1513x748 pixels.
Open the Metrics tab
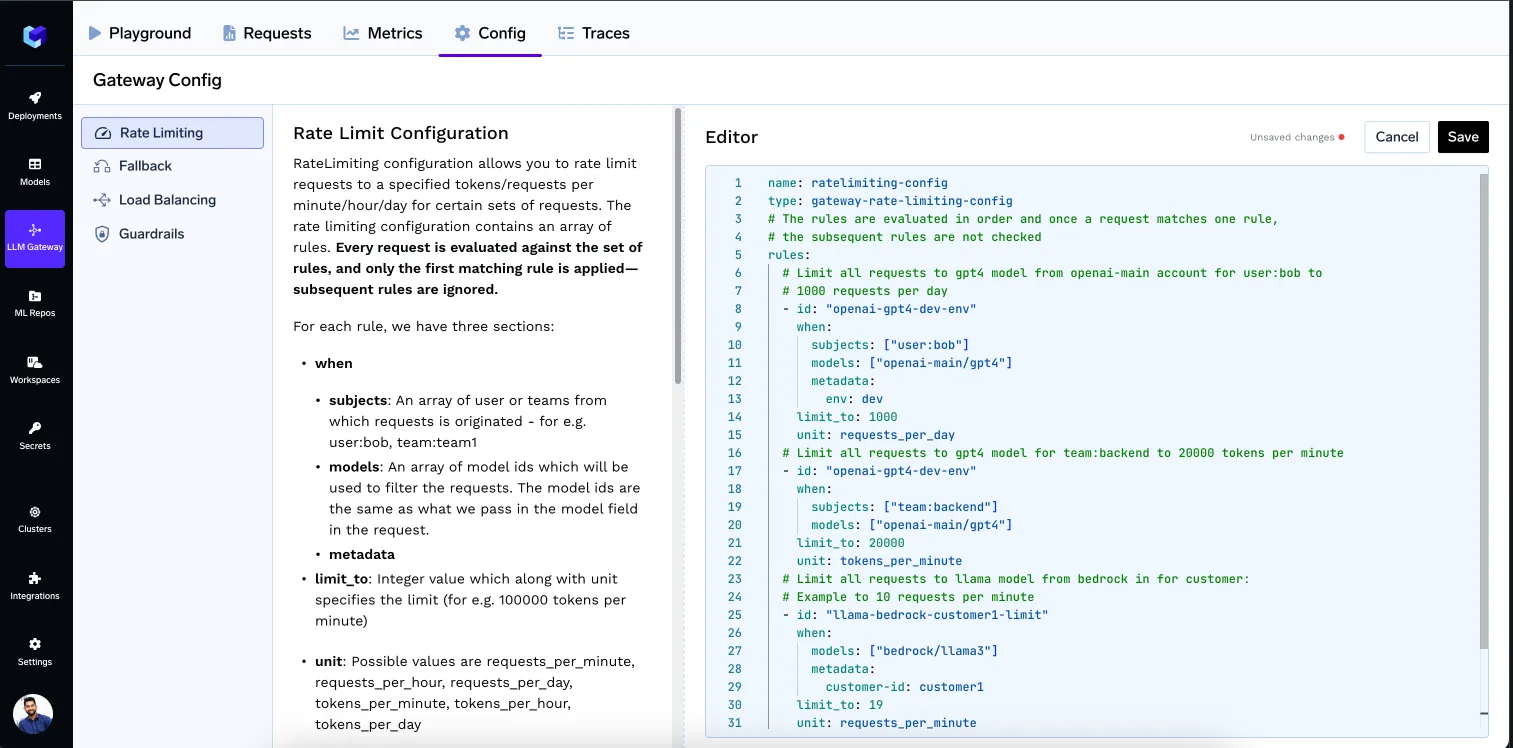tap(383, 33)
